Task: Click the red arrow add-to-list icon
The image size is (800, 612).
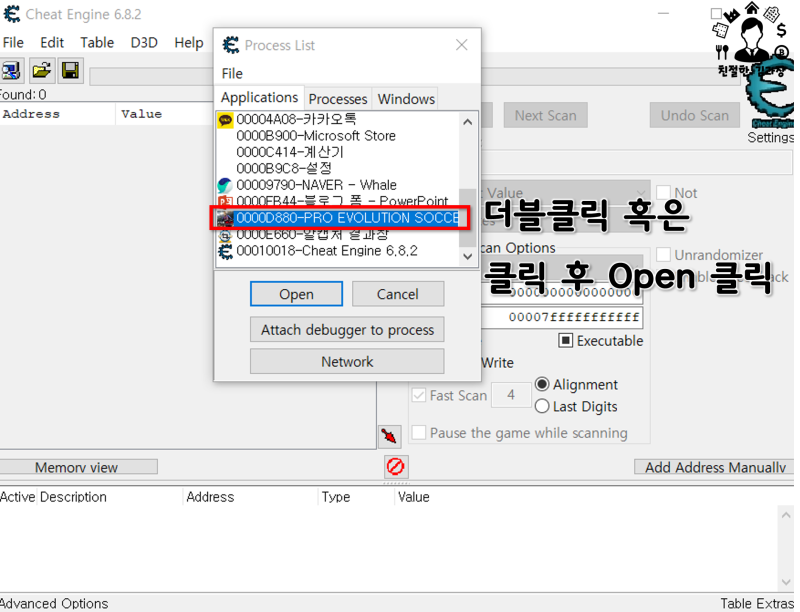Action: pyautogui.click(x=390, y=436)
